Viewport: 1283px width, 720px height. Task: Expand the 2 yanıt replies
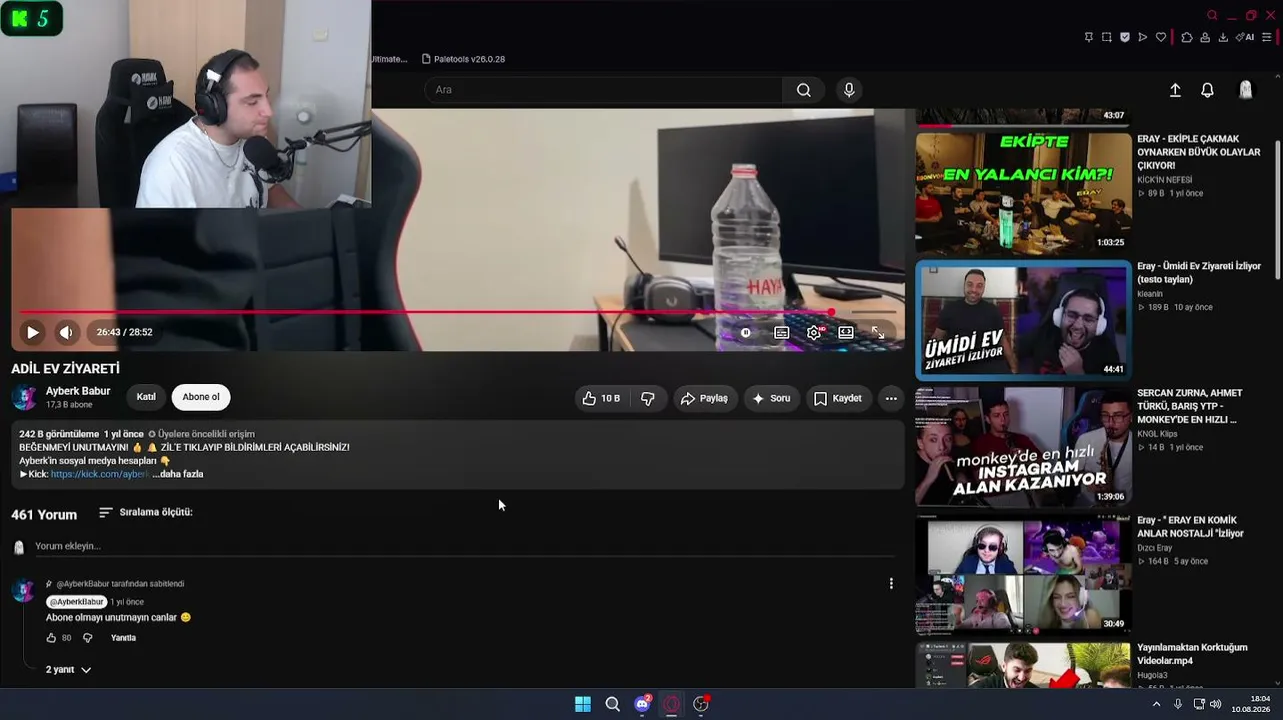pos(68,670)
